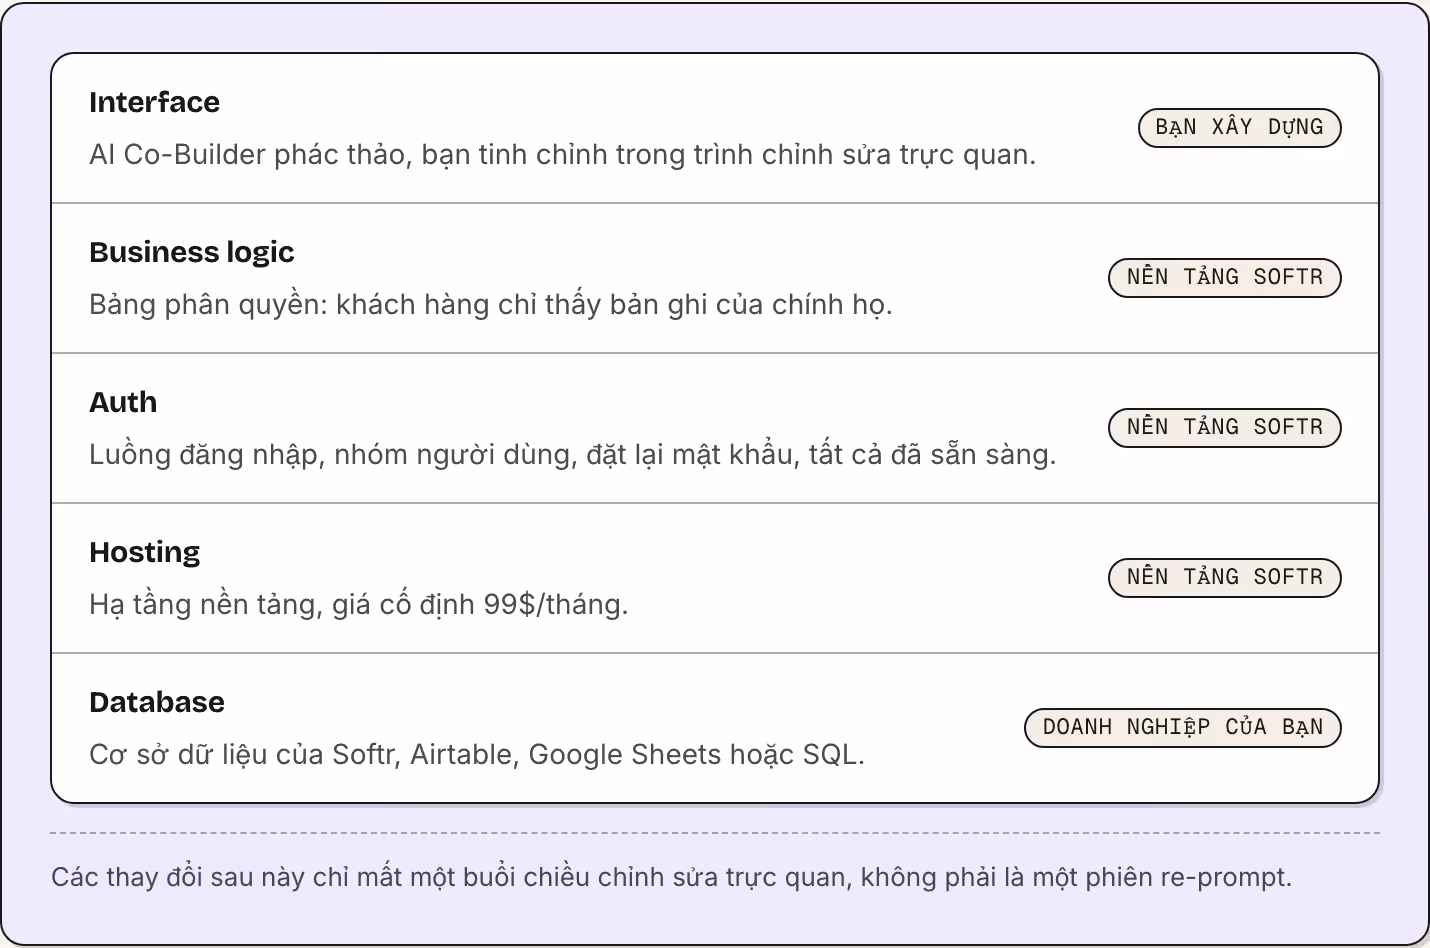Click the AI Co-Builder description text
Viewport: 1430px width, 948px height.
[x=562, y=155]
